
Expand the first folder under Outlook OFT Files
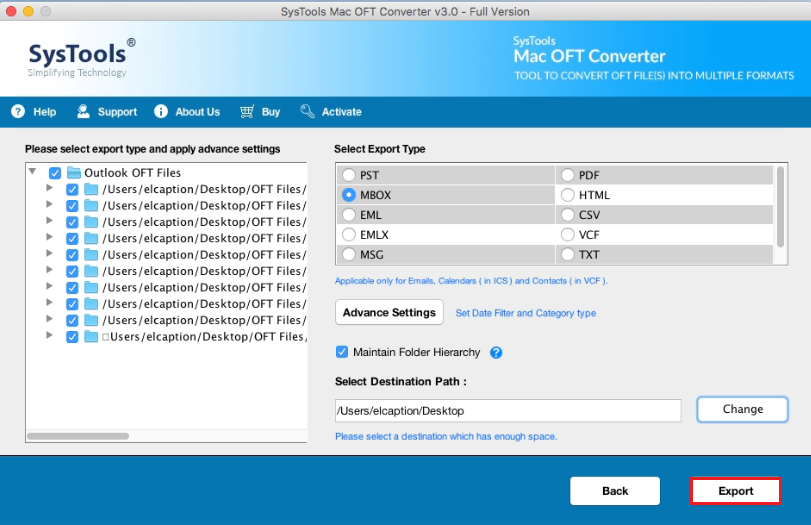[x=49, y=188]
